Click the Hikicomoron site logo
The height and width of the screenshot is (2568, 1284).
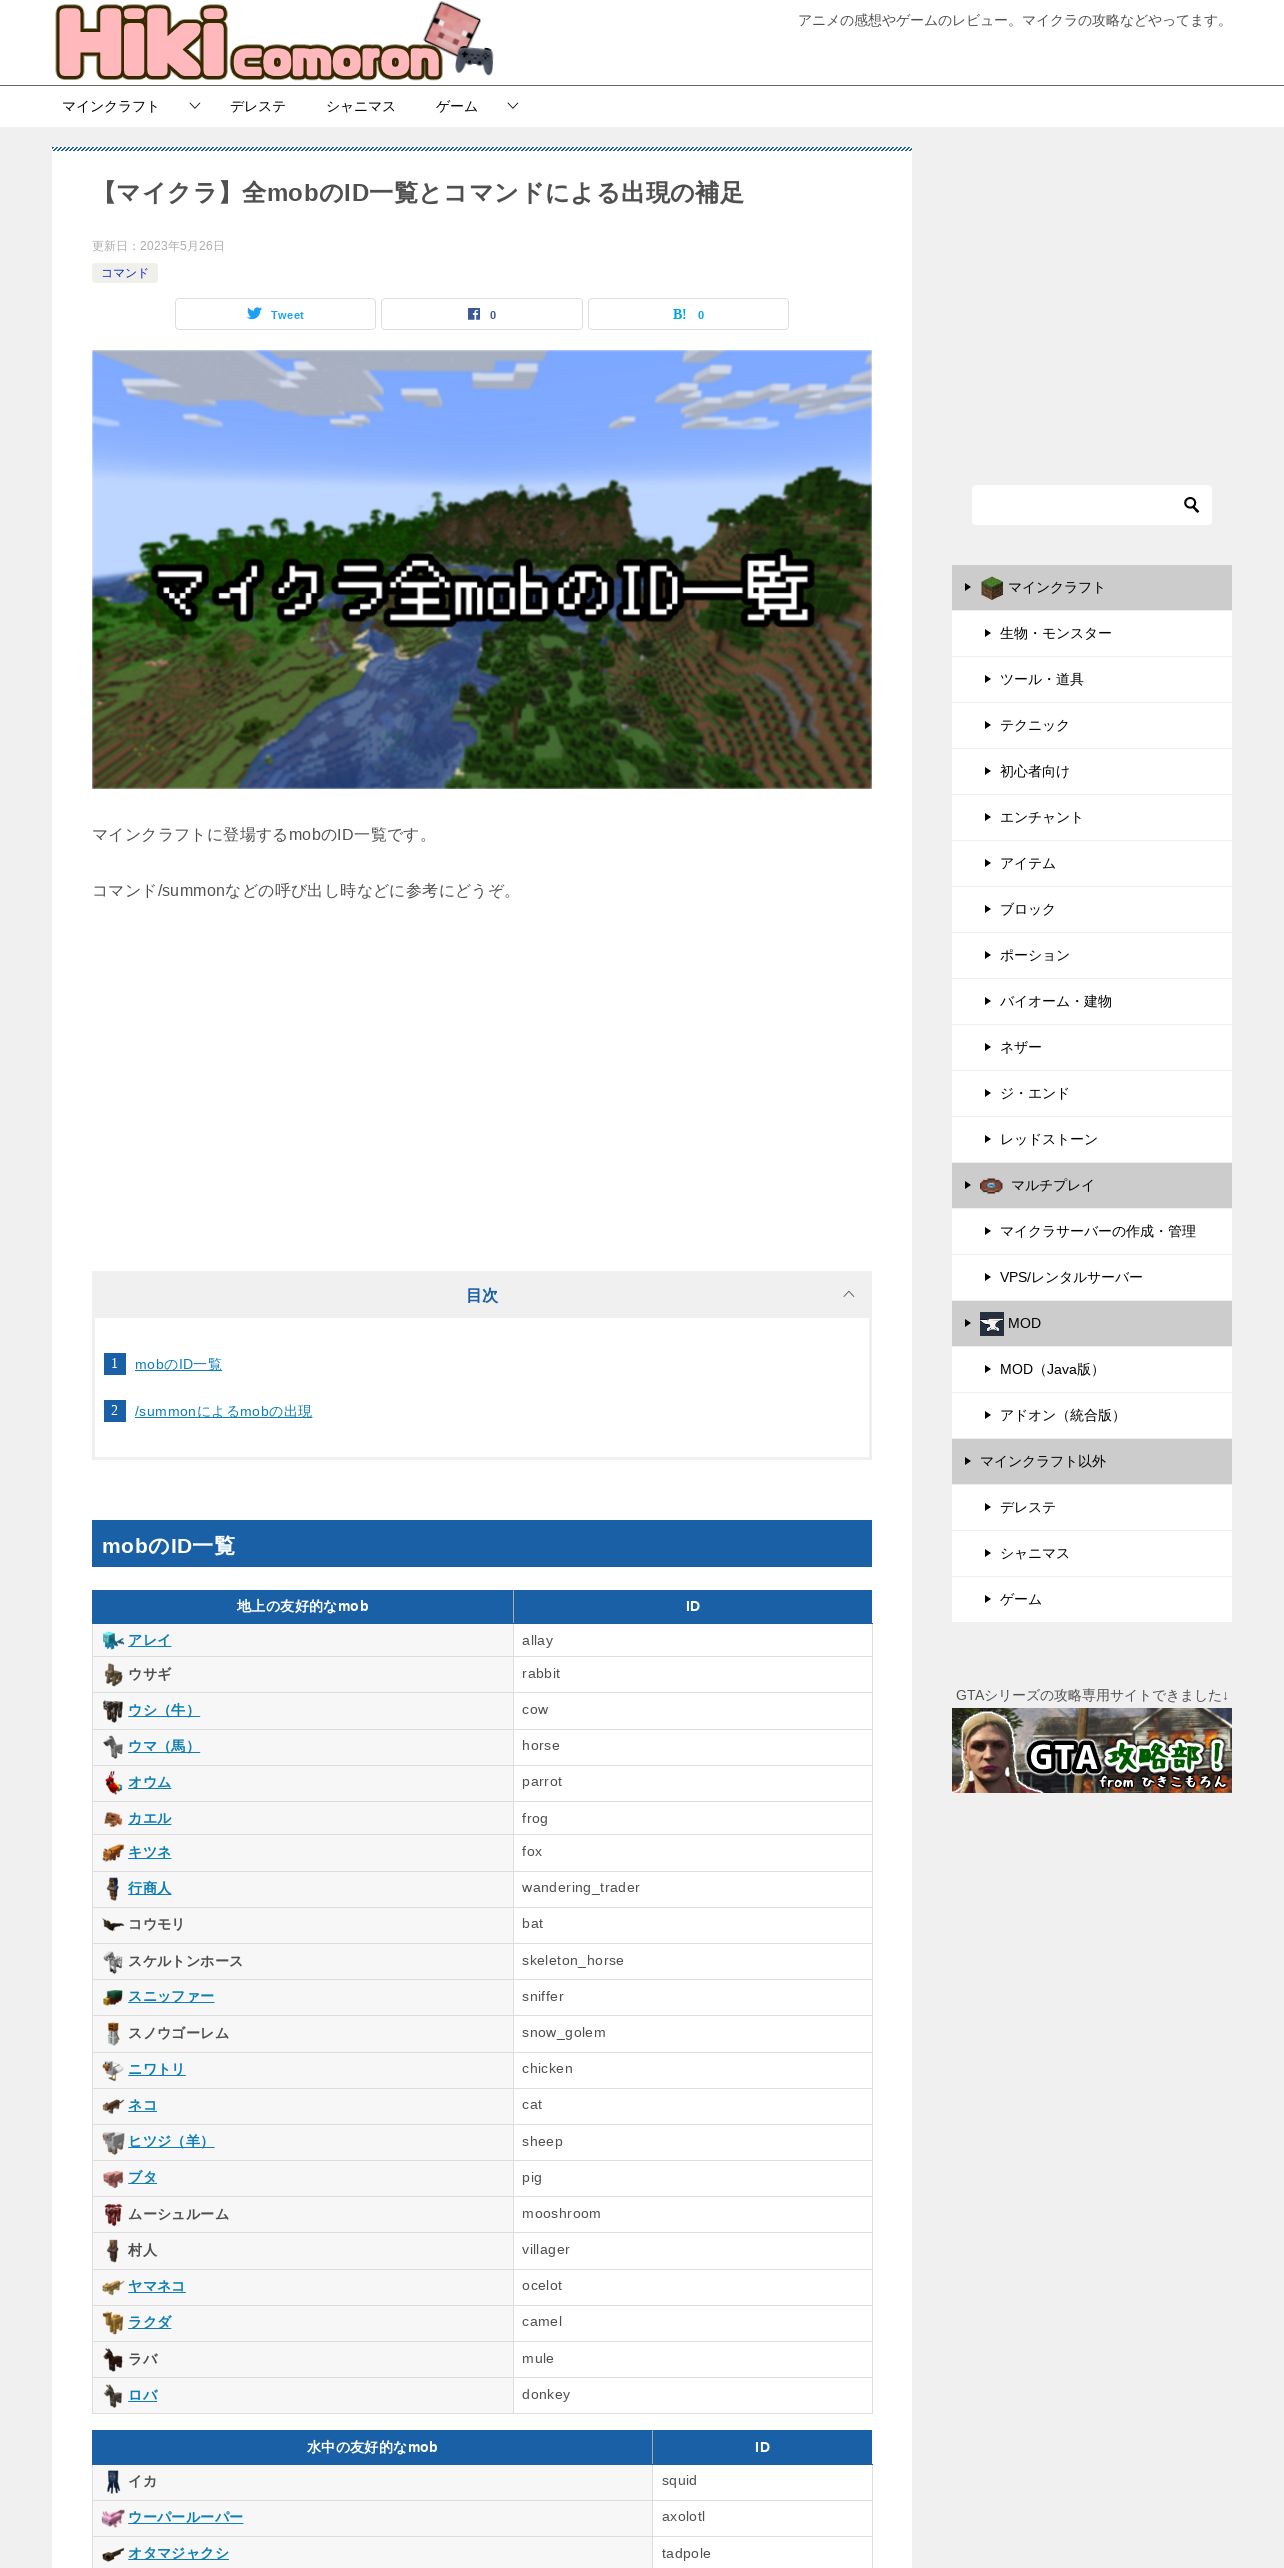coord(275,42)
